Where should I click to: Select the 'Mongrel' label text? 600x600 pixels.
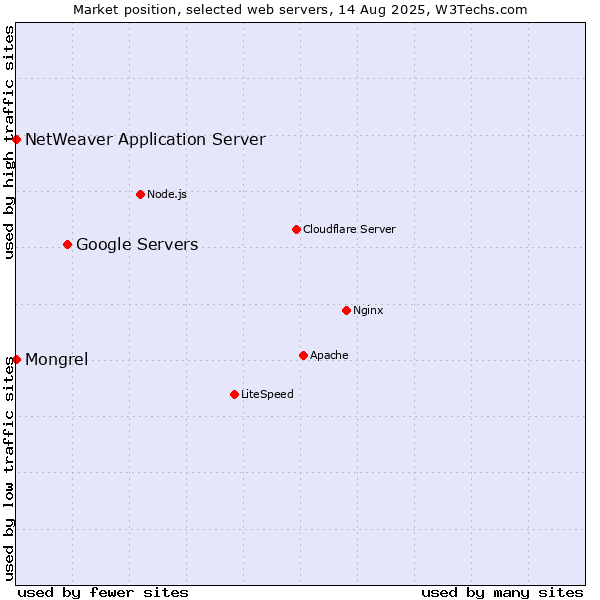[x=57, y=360]
